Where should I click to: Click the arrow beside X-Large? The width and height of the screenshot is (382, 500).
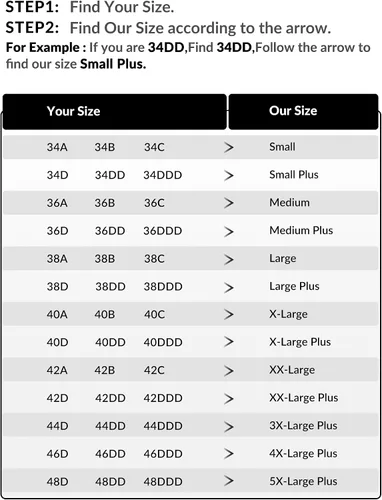coord(229,314)
